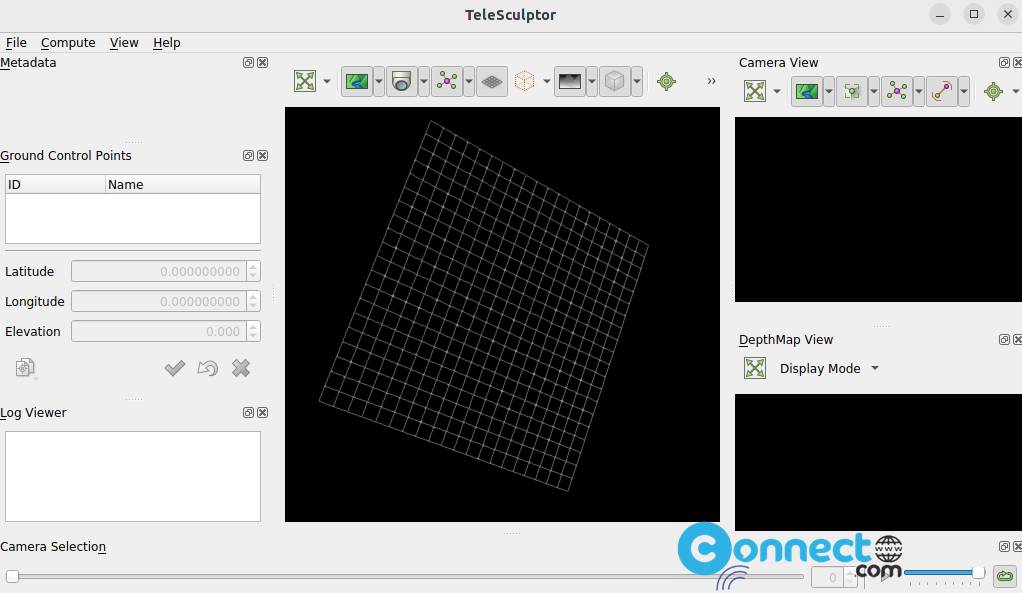Image resolution: width=1022 pixels, height=593 pixels.
Task: Click the Name column header
Action: click(x=182, y=184)
